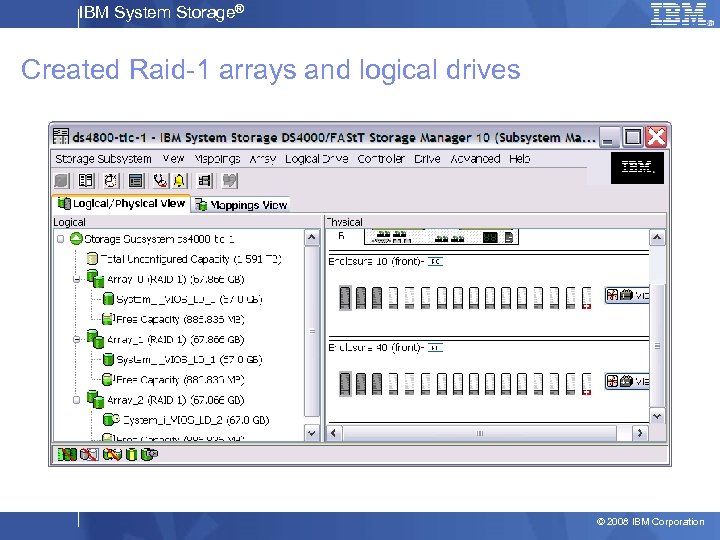
Task: Switch to the Mappings View tab
Action: [x=242, y=205]
